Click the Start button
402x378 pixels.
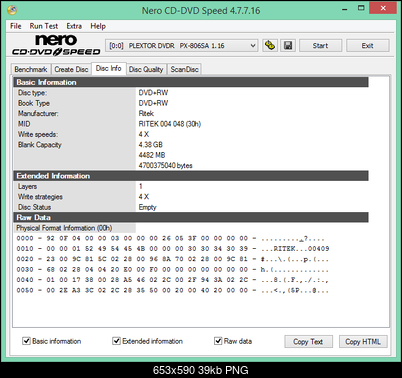tap(320, 46)
